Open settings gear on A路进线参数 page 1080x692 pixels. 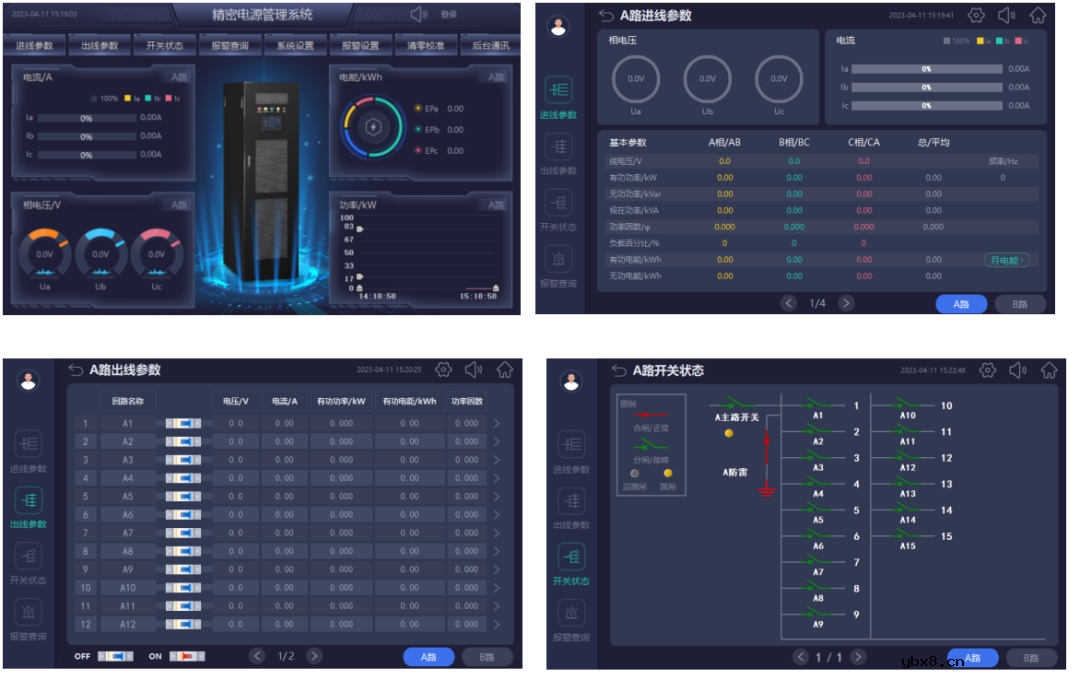point(976,16)
